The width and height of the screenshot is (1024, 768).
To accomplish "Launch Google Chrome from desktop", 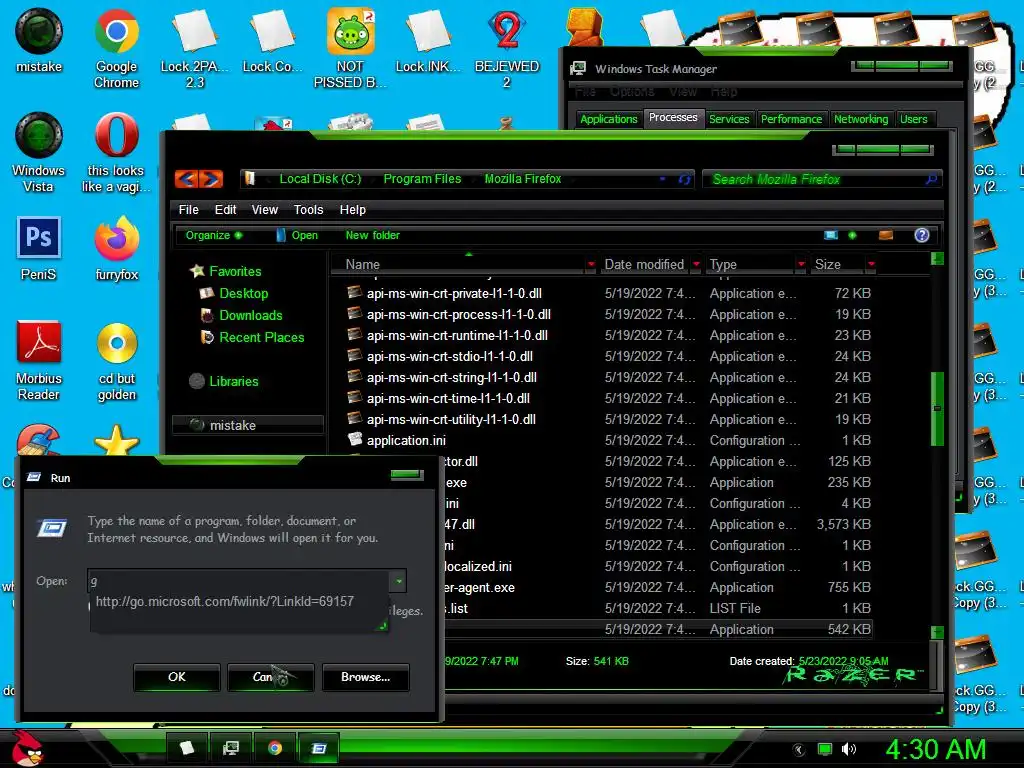I will pos(116,49).
